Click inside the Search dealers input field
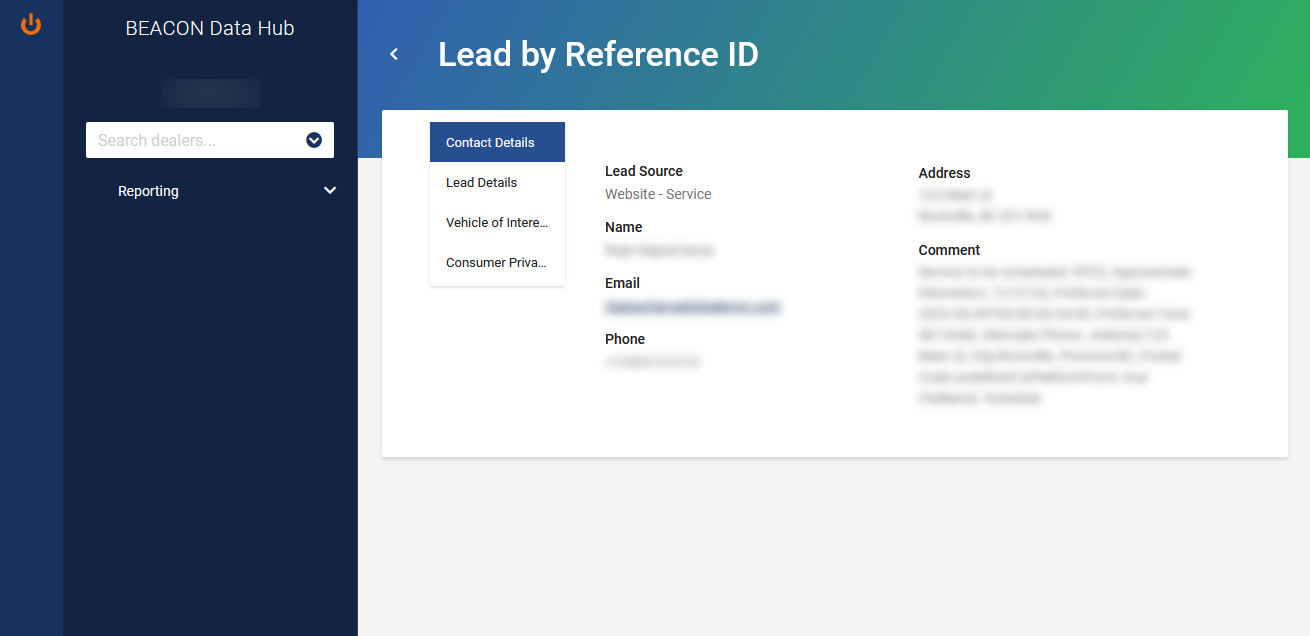This screenshot has height=636, width=1310. [x=190, y=140]
